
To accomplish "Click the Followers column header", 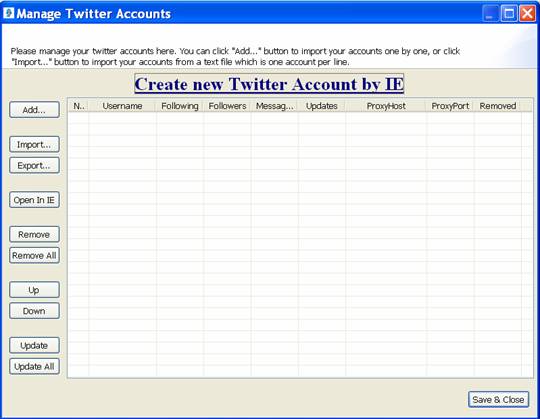I will [x=227, y=106].
